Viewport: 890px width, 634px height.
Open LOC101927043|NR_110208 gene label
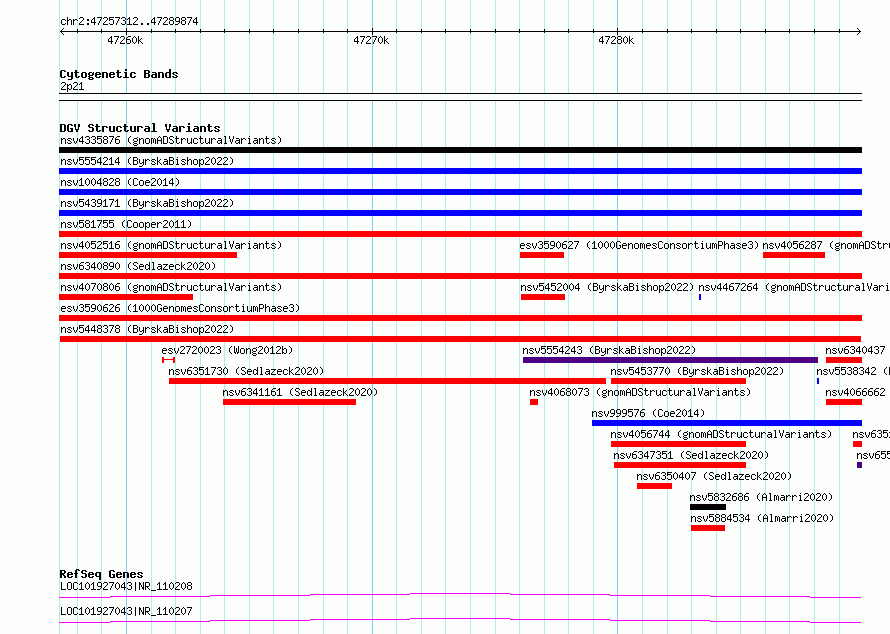(x=126, y=586)
